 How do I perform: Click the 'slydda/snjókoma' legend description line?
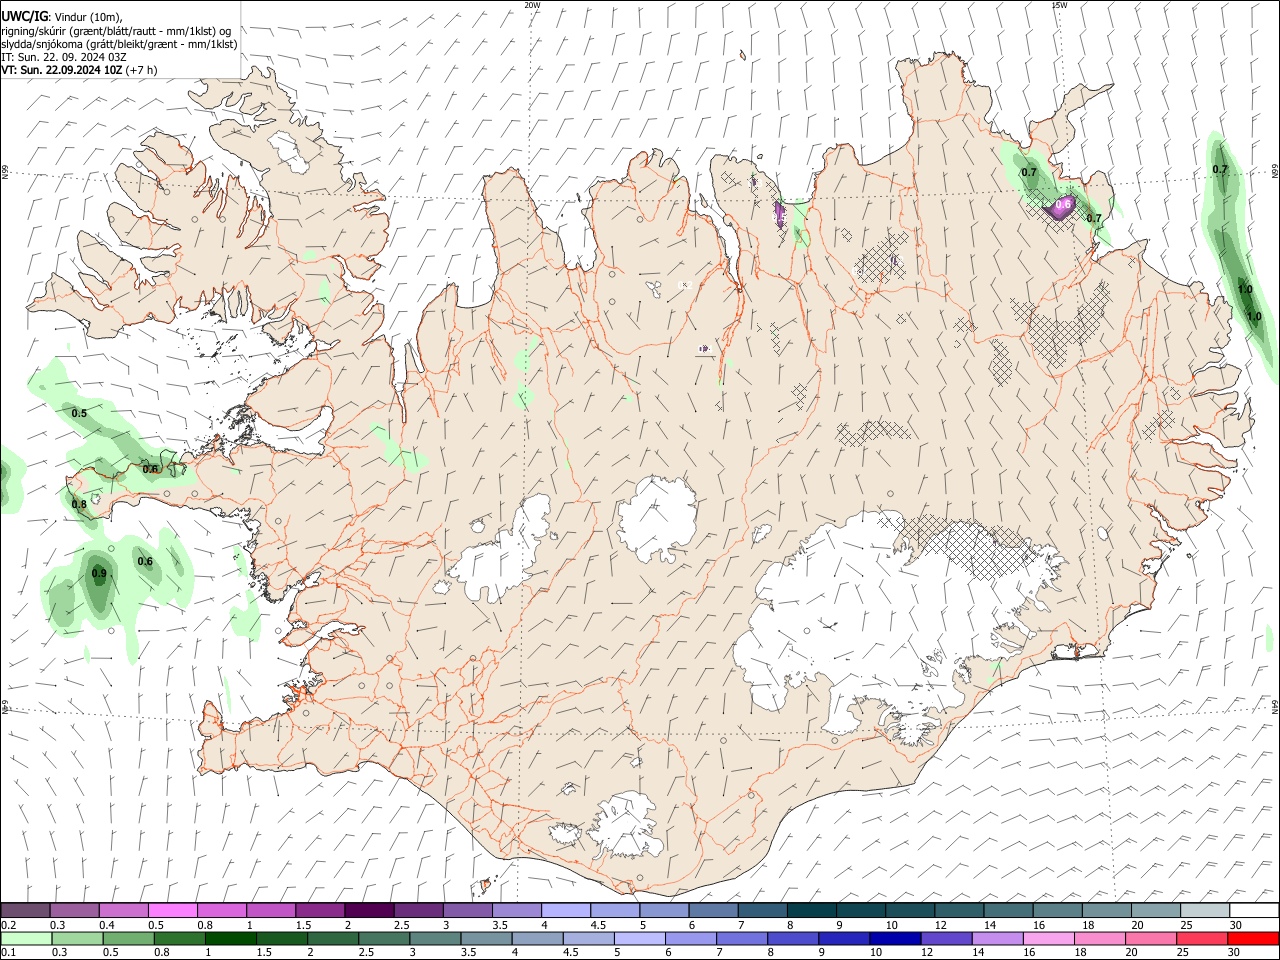pos(119,44)
